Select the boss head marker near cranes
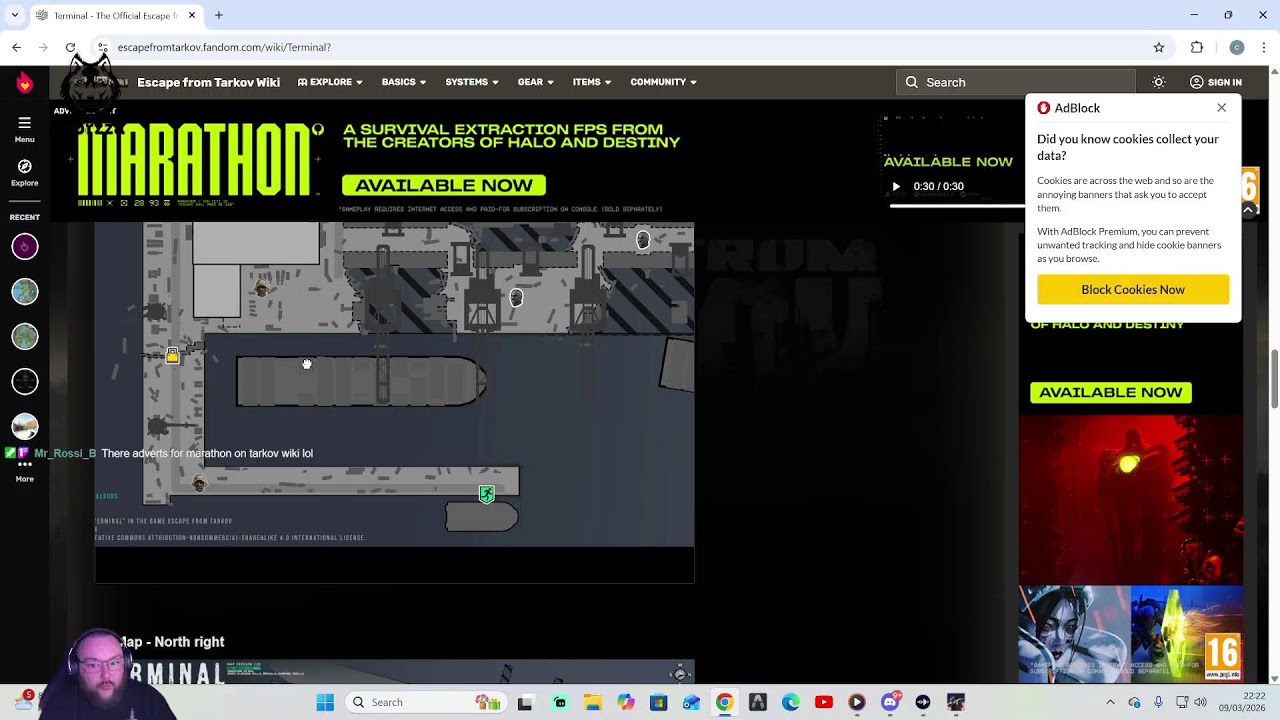 point(516,298)
